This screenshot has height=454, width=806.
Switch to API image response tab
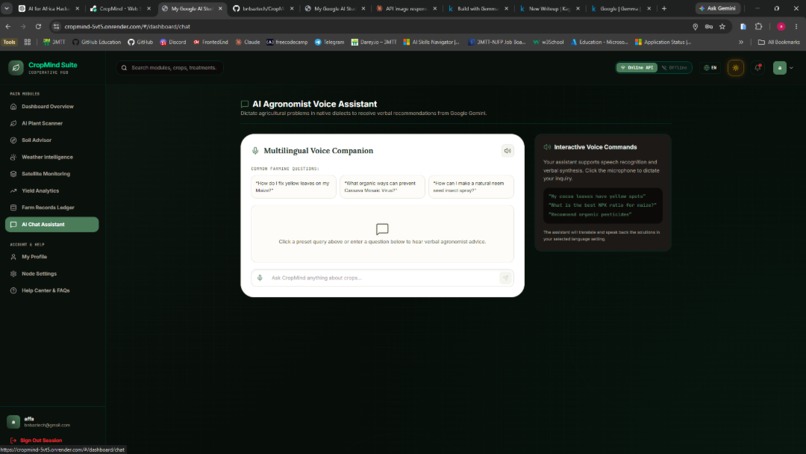407,8
